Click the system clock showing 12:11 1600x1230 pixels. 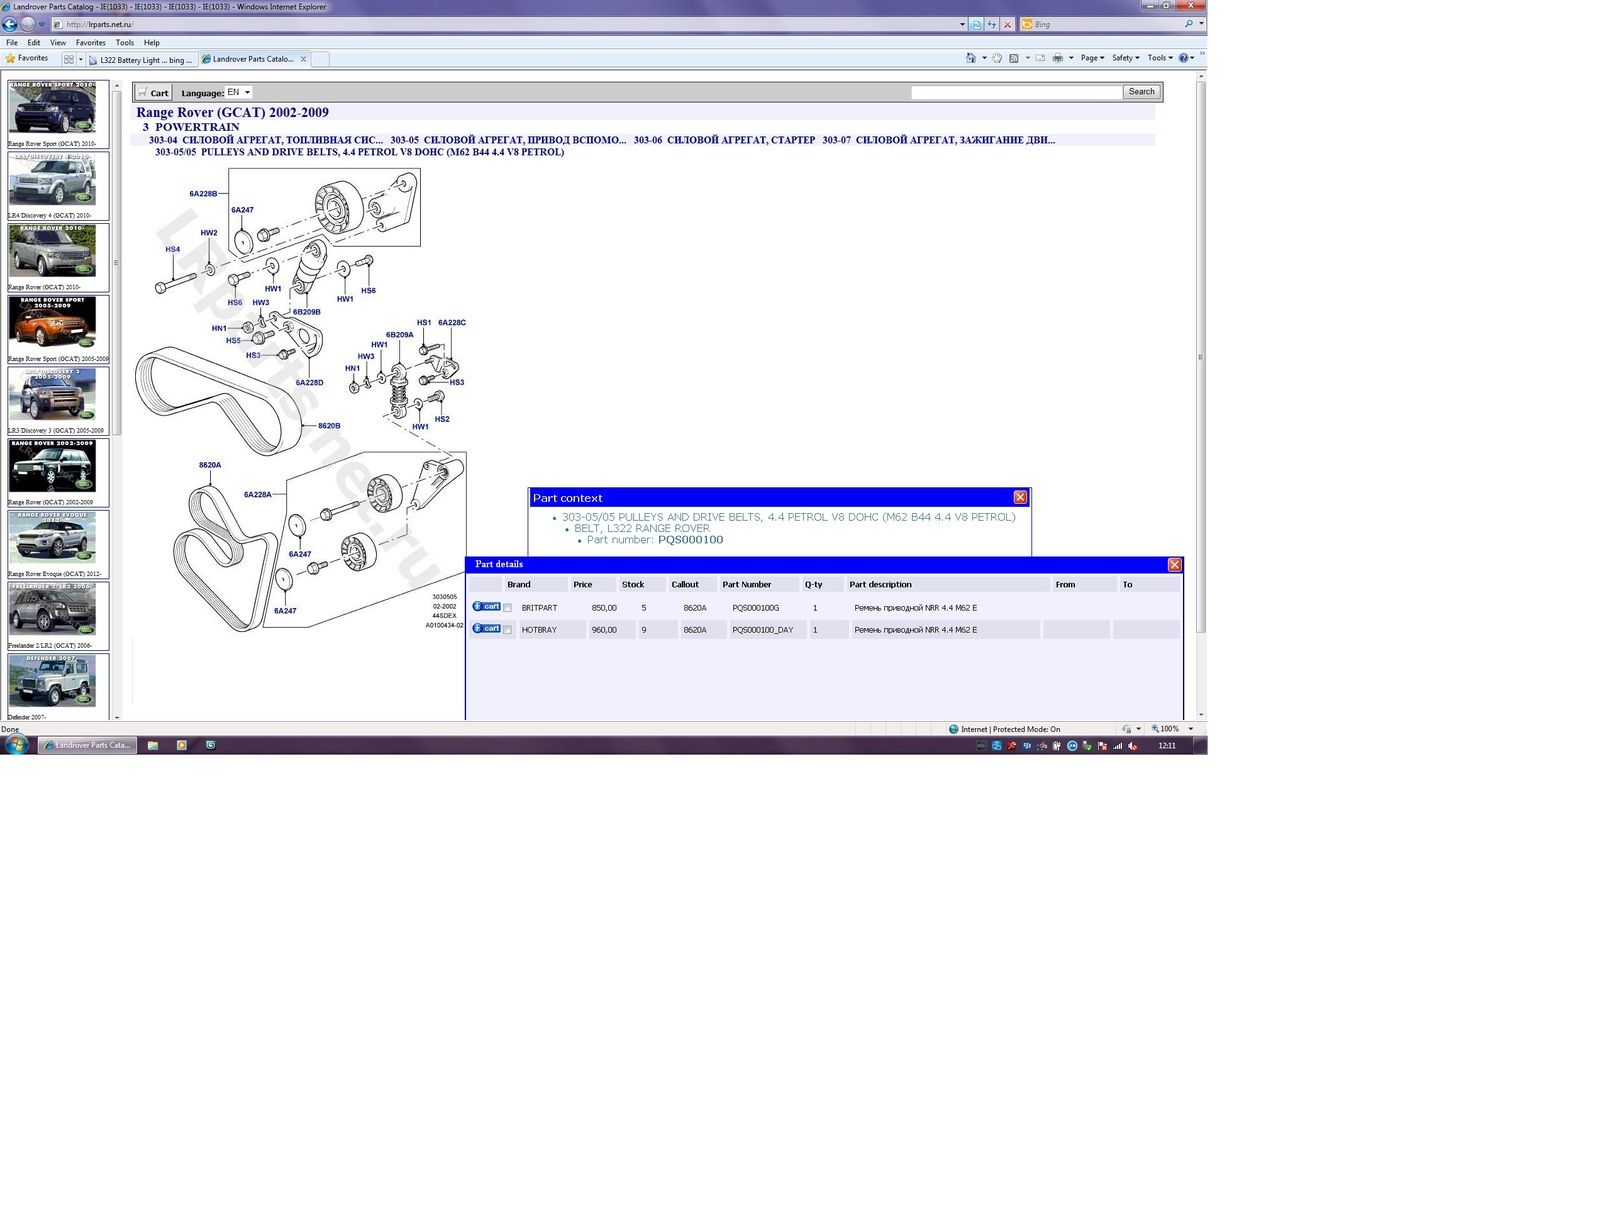1167,746
